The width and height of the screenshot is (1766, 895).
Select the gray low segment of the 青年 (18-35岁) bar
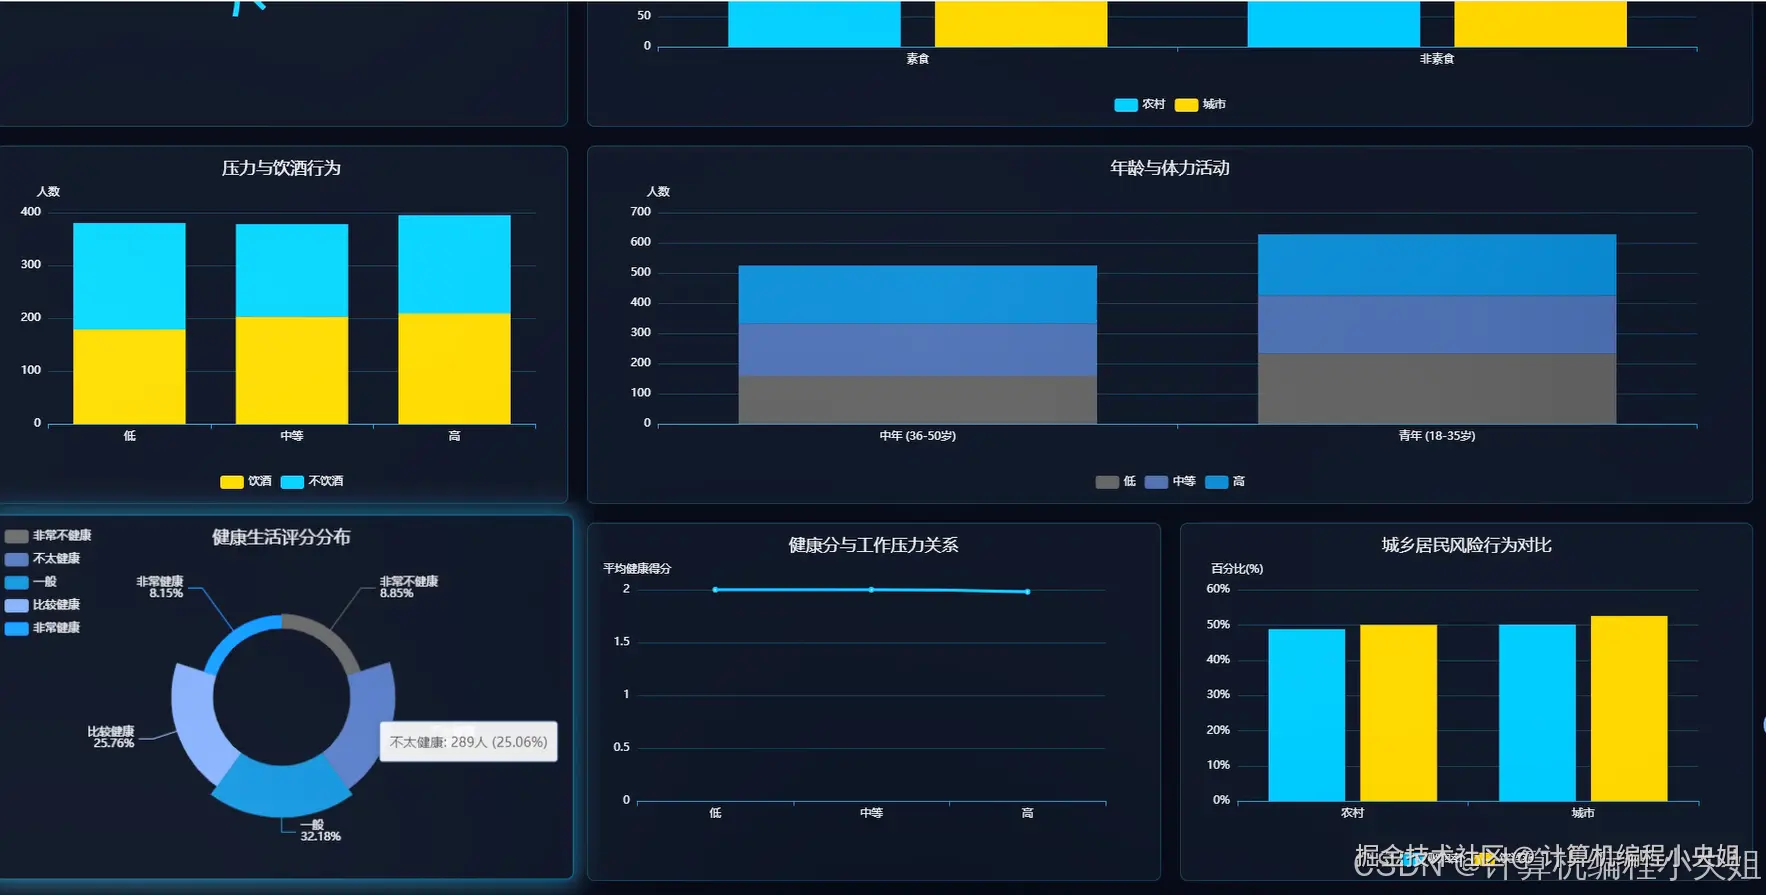1437,388
